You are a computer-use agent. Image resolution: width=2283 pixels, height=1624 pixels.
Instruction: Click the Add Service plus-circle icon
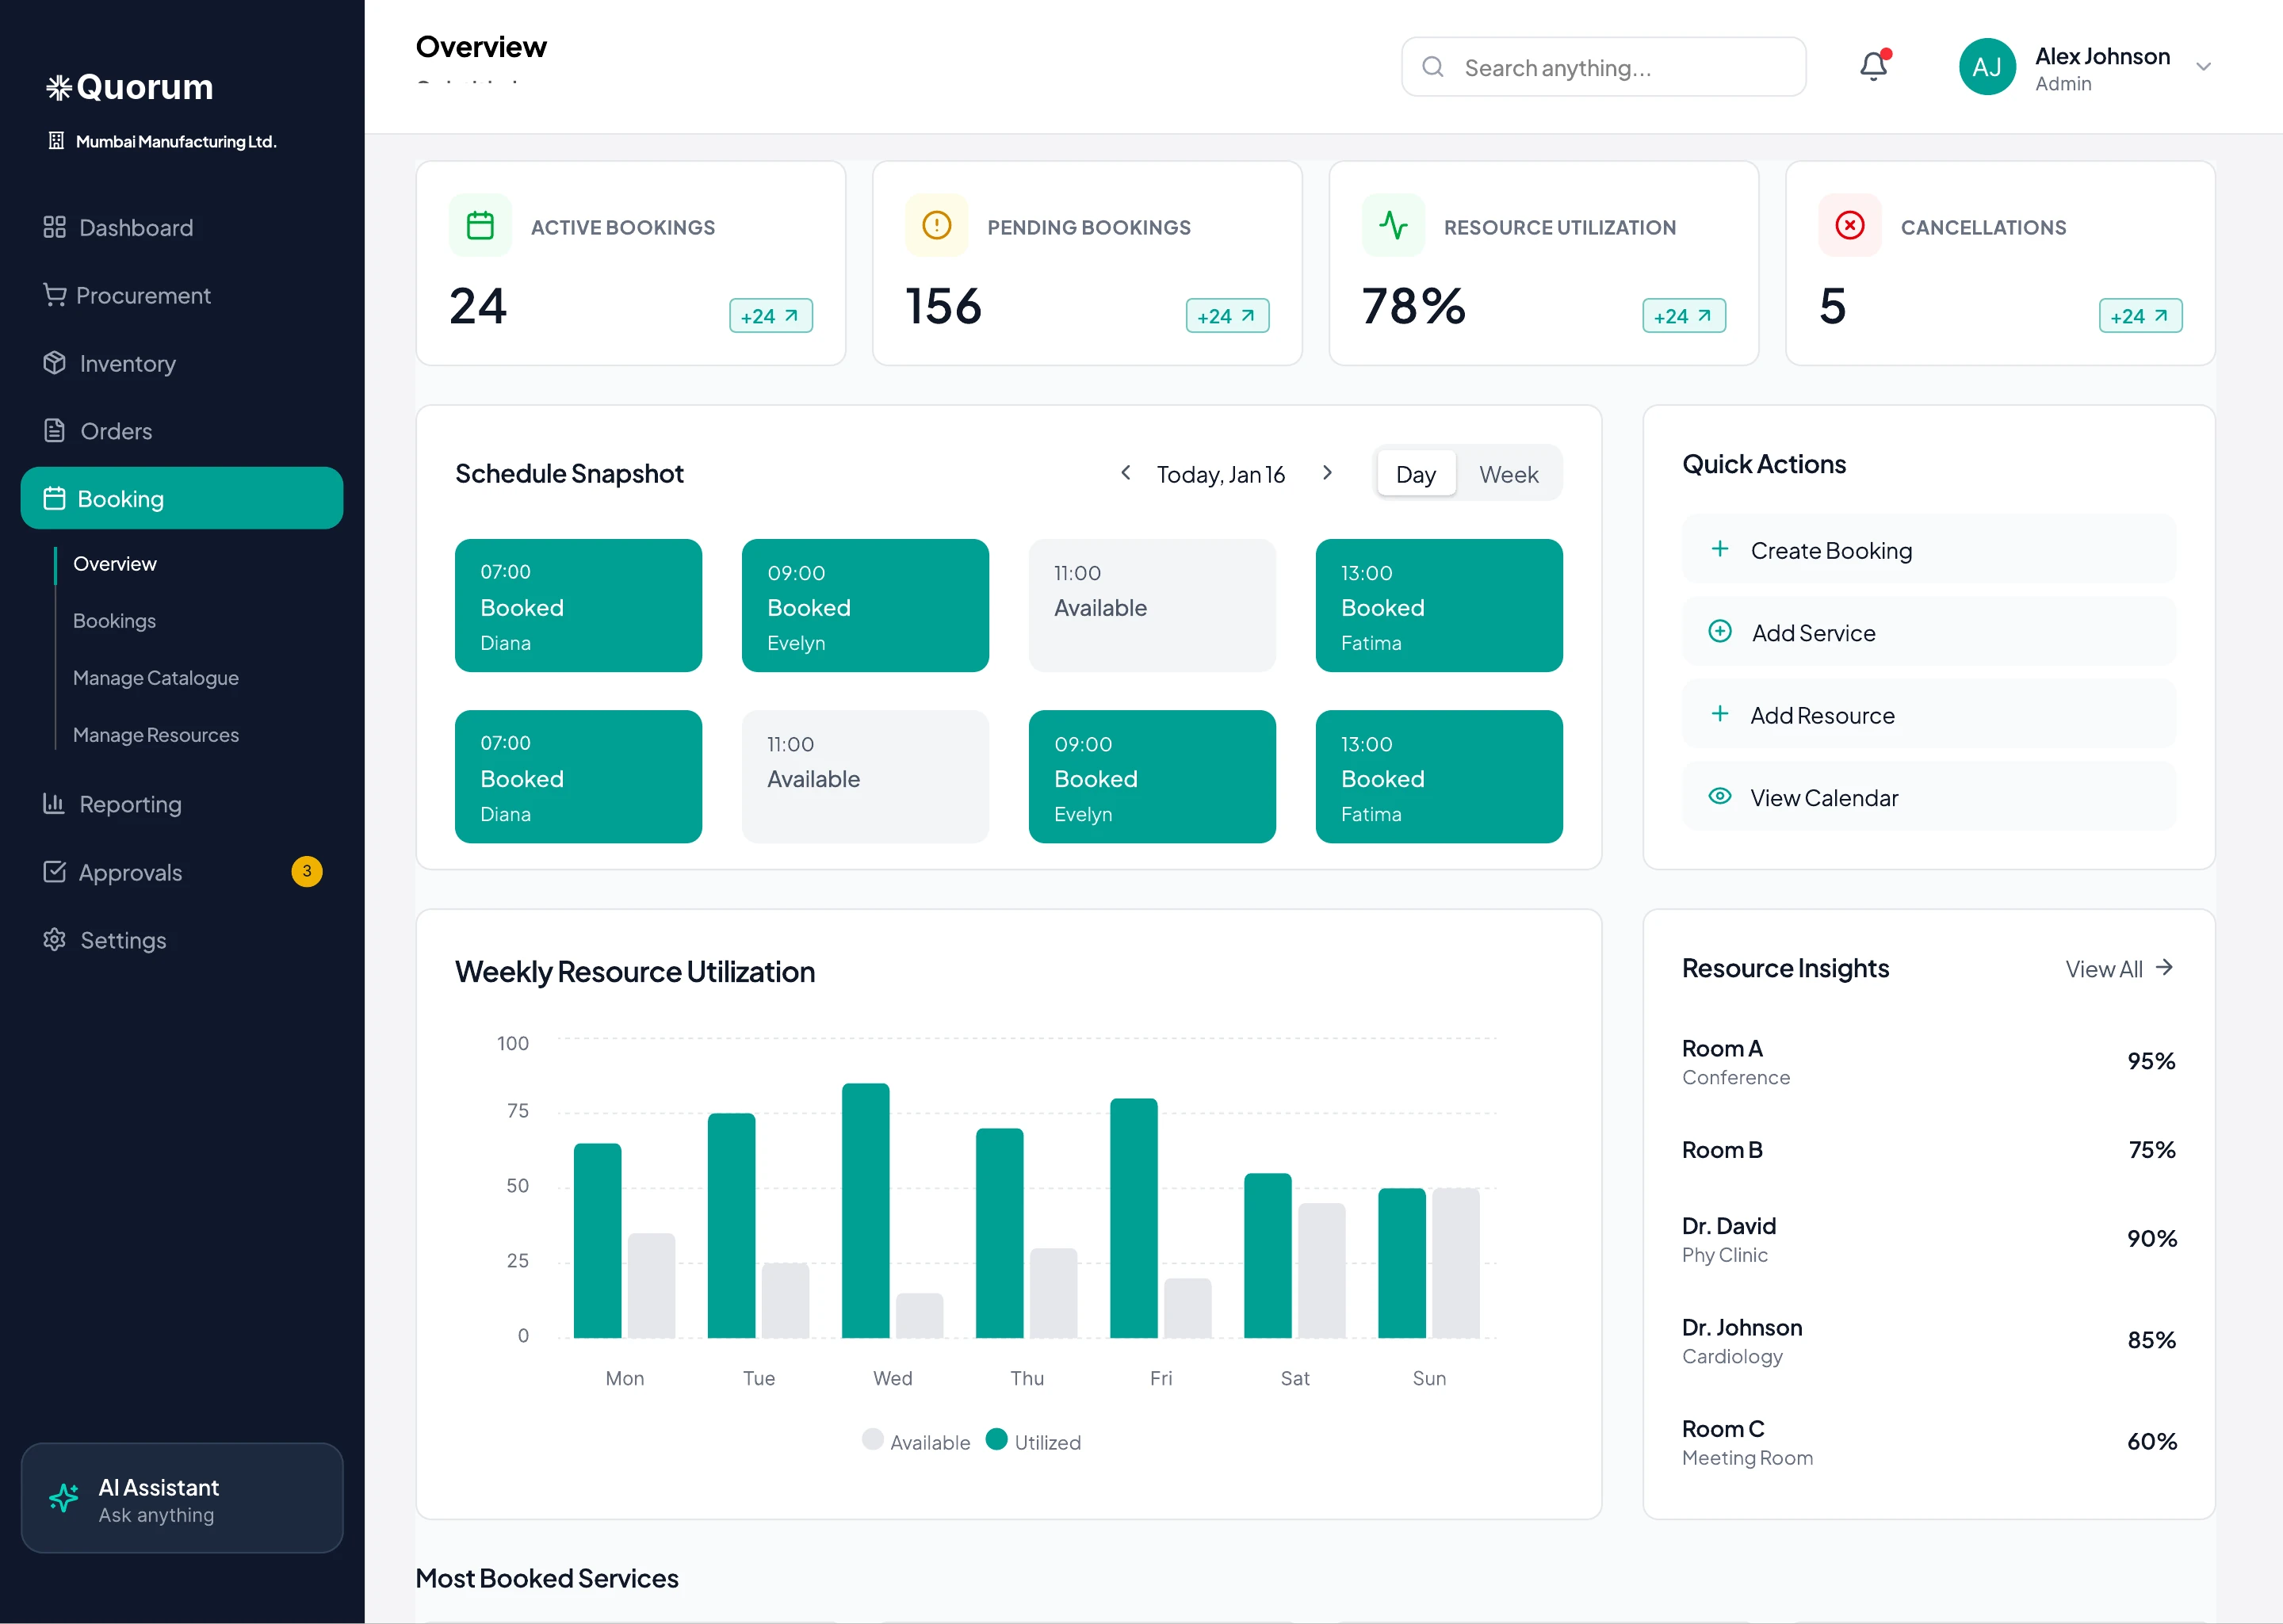1720,631
